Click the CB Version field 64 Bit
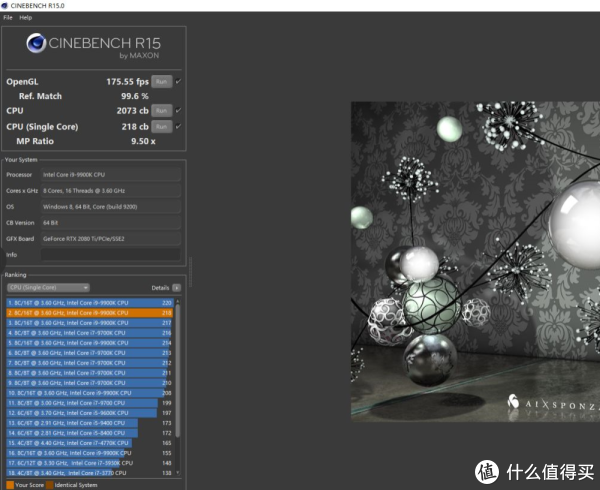This screenshot has height=490, width=600. click(x=111, y=223)
